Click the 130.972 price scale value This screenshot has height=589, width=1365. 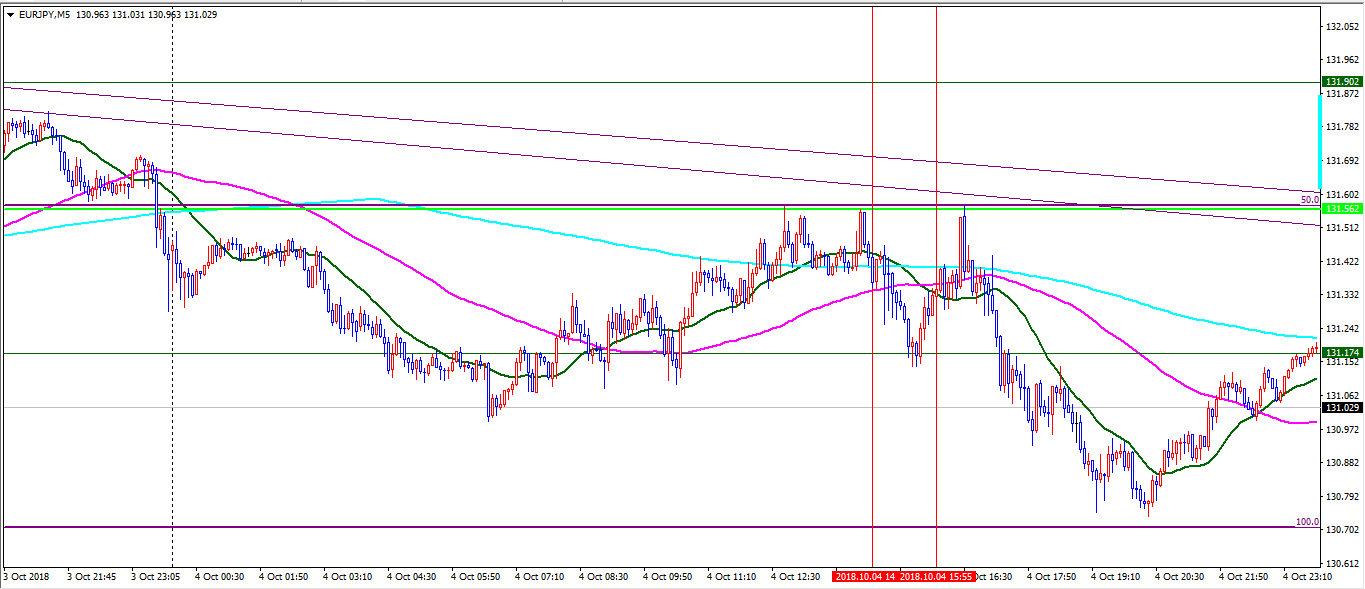point(1342,430)
